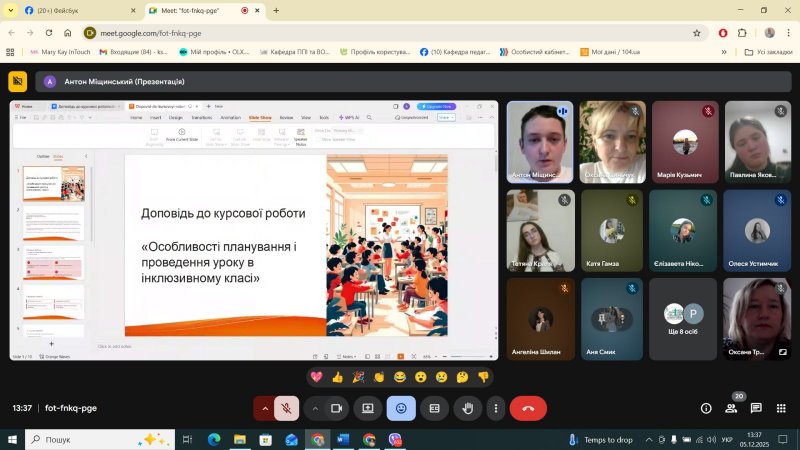Toggle the emoji reactions bar
This screenshot has height=450, width=800.
tap(401, 408)
